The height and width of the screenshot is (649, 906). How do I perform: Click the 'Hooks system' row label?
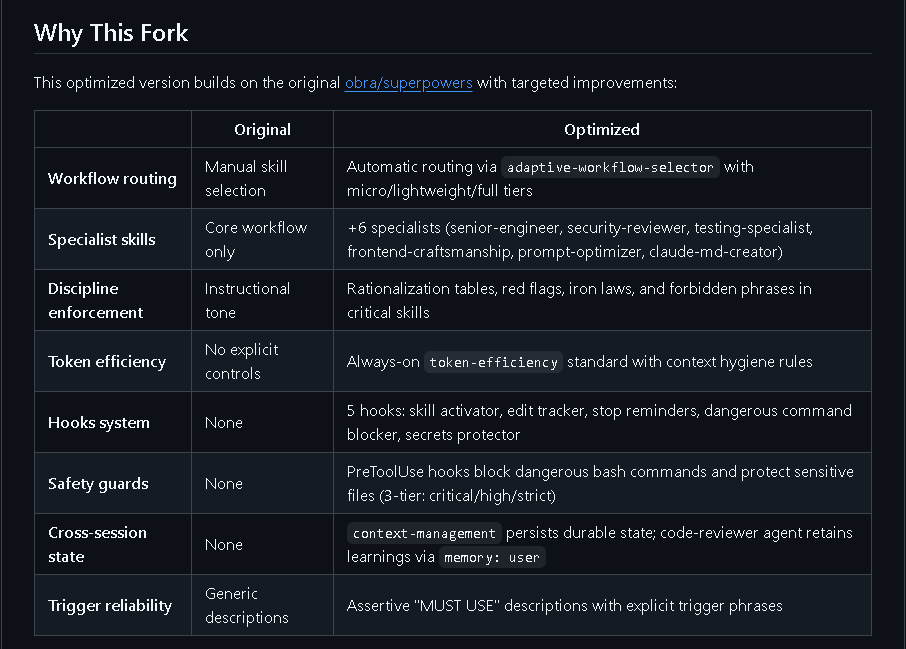[x=99, y=423]
